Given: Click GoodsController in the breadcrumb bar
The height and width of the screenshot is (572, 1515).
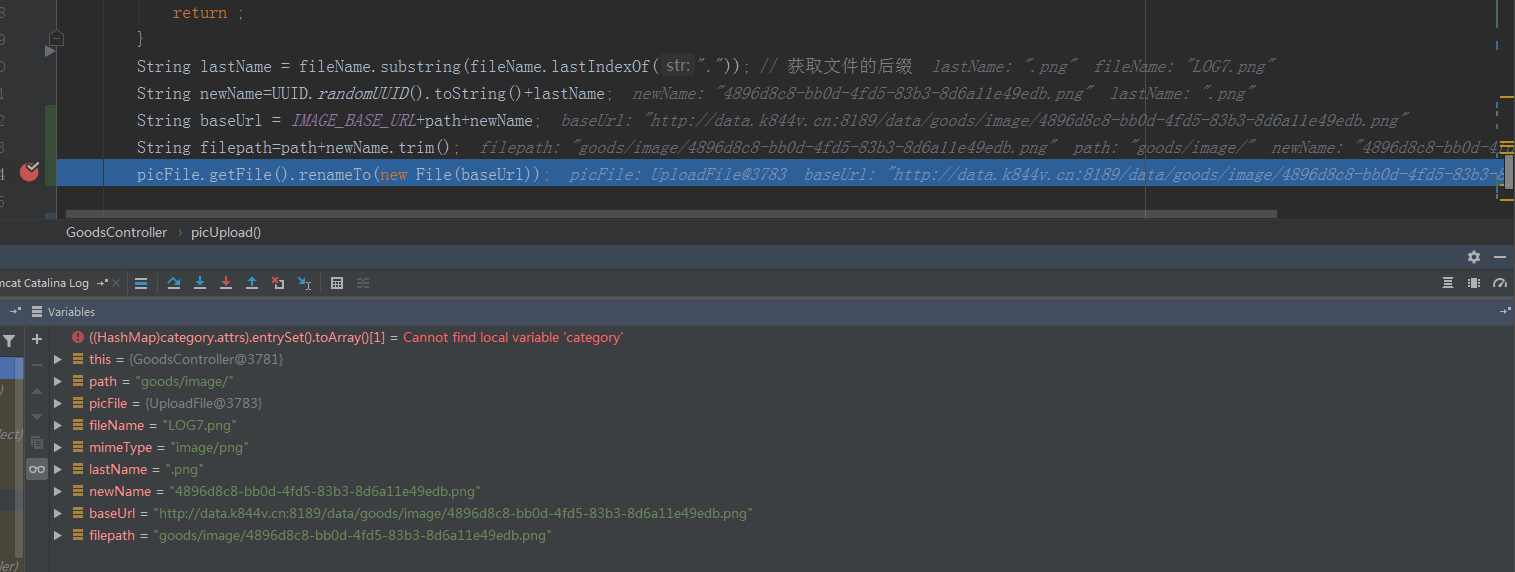Looking at the screenshot, I should click(116, 232).
